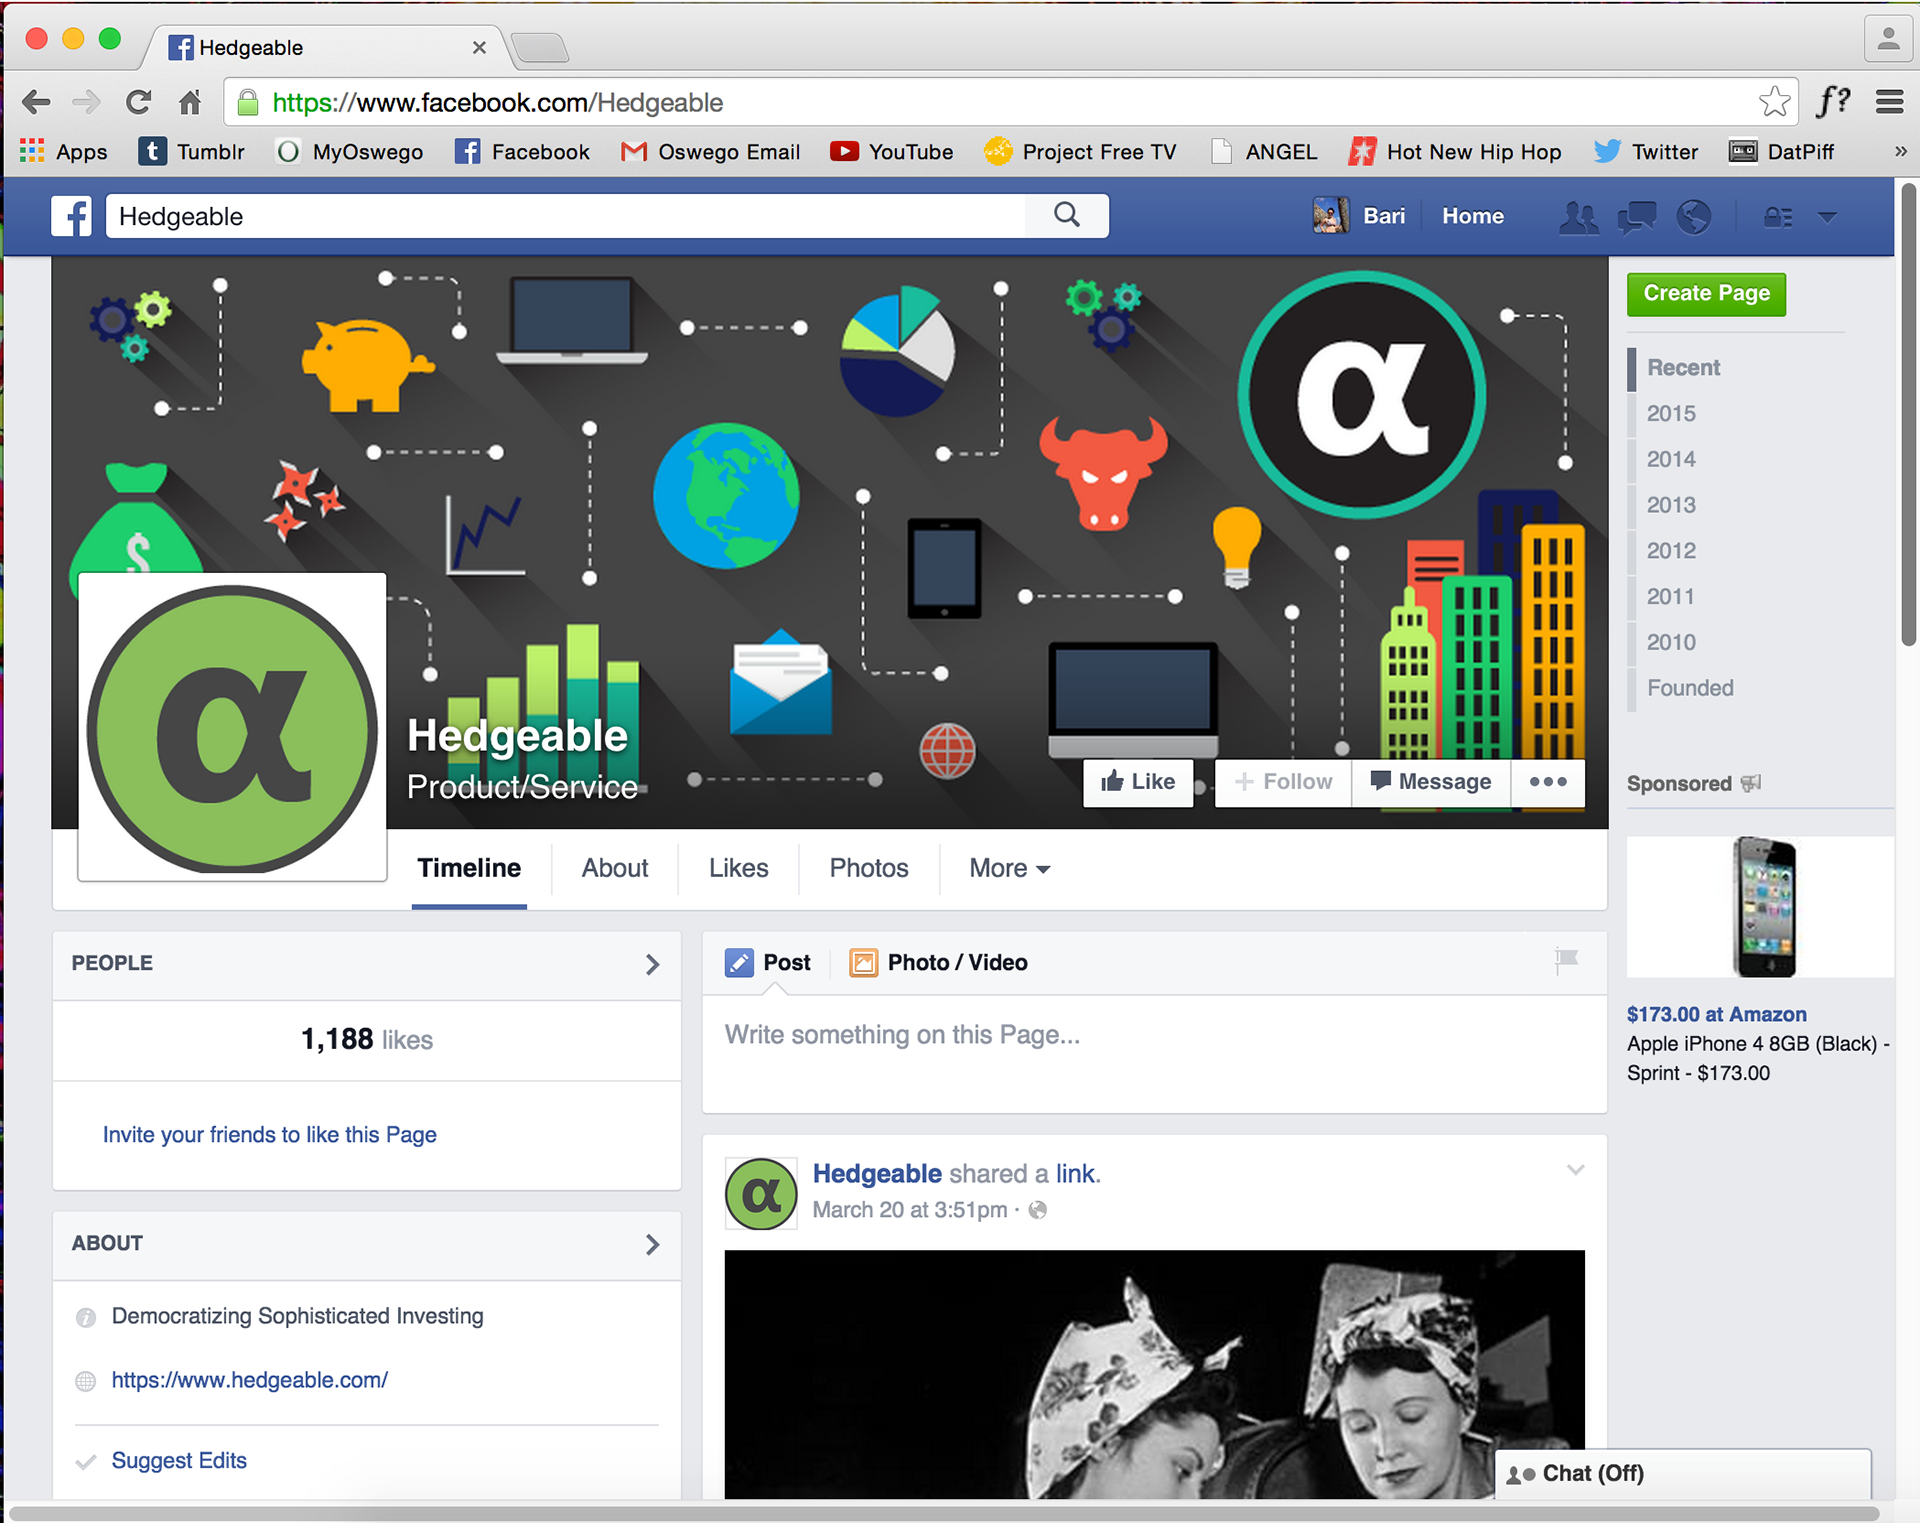Click the Follow button on cover photo
The image size is (1920, 1523).
(1283, 782)
